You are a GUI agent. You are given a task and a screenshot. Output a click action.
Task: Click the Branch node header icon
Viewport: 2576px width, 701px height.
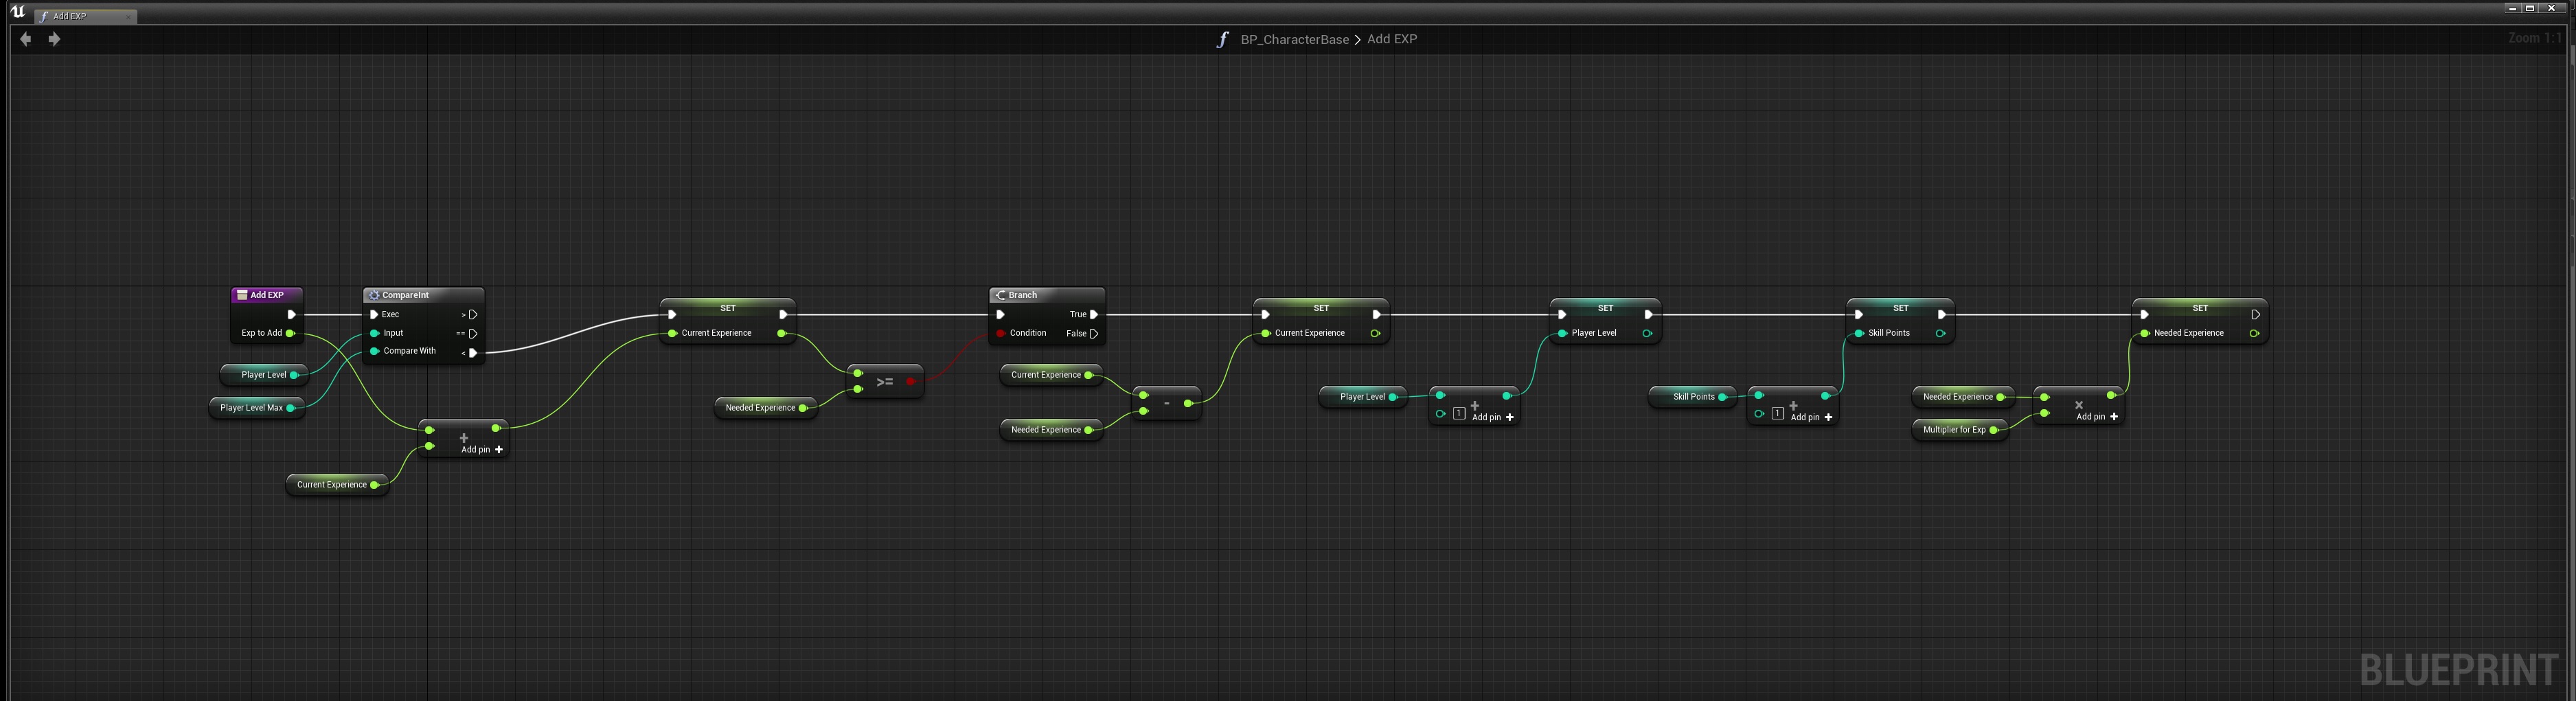pyautogui.click(x=1000, y=295)
